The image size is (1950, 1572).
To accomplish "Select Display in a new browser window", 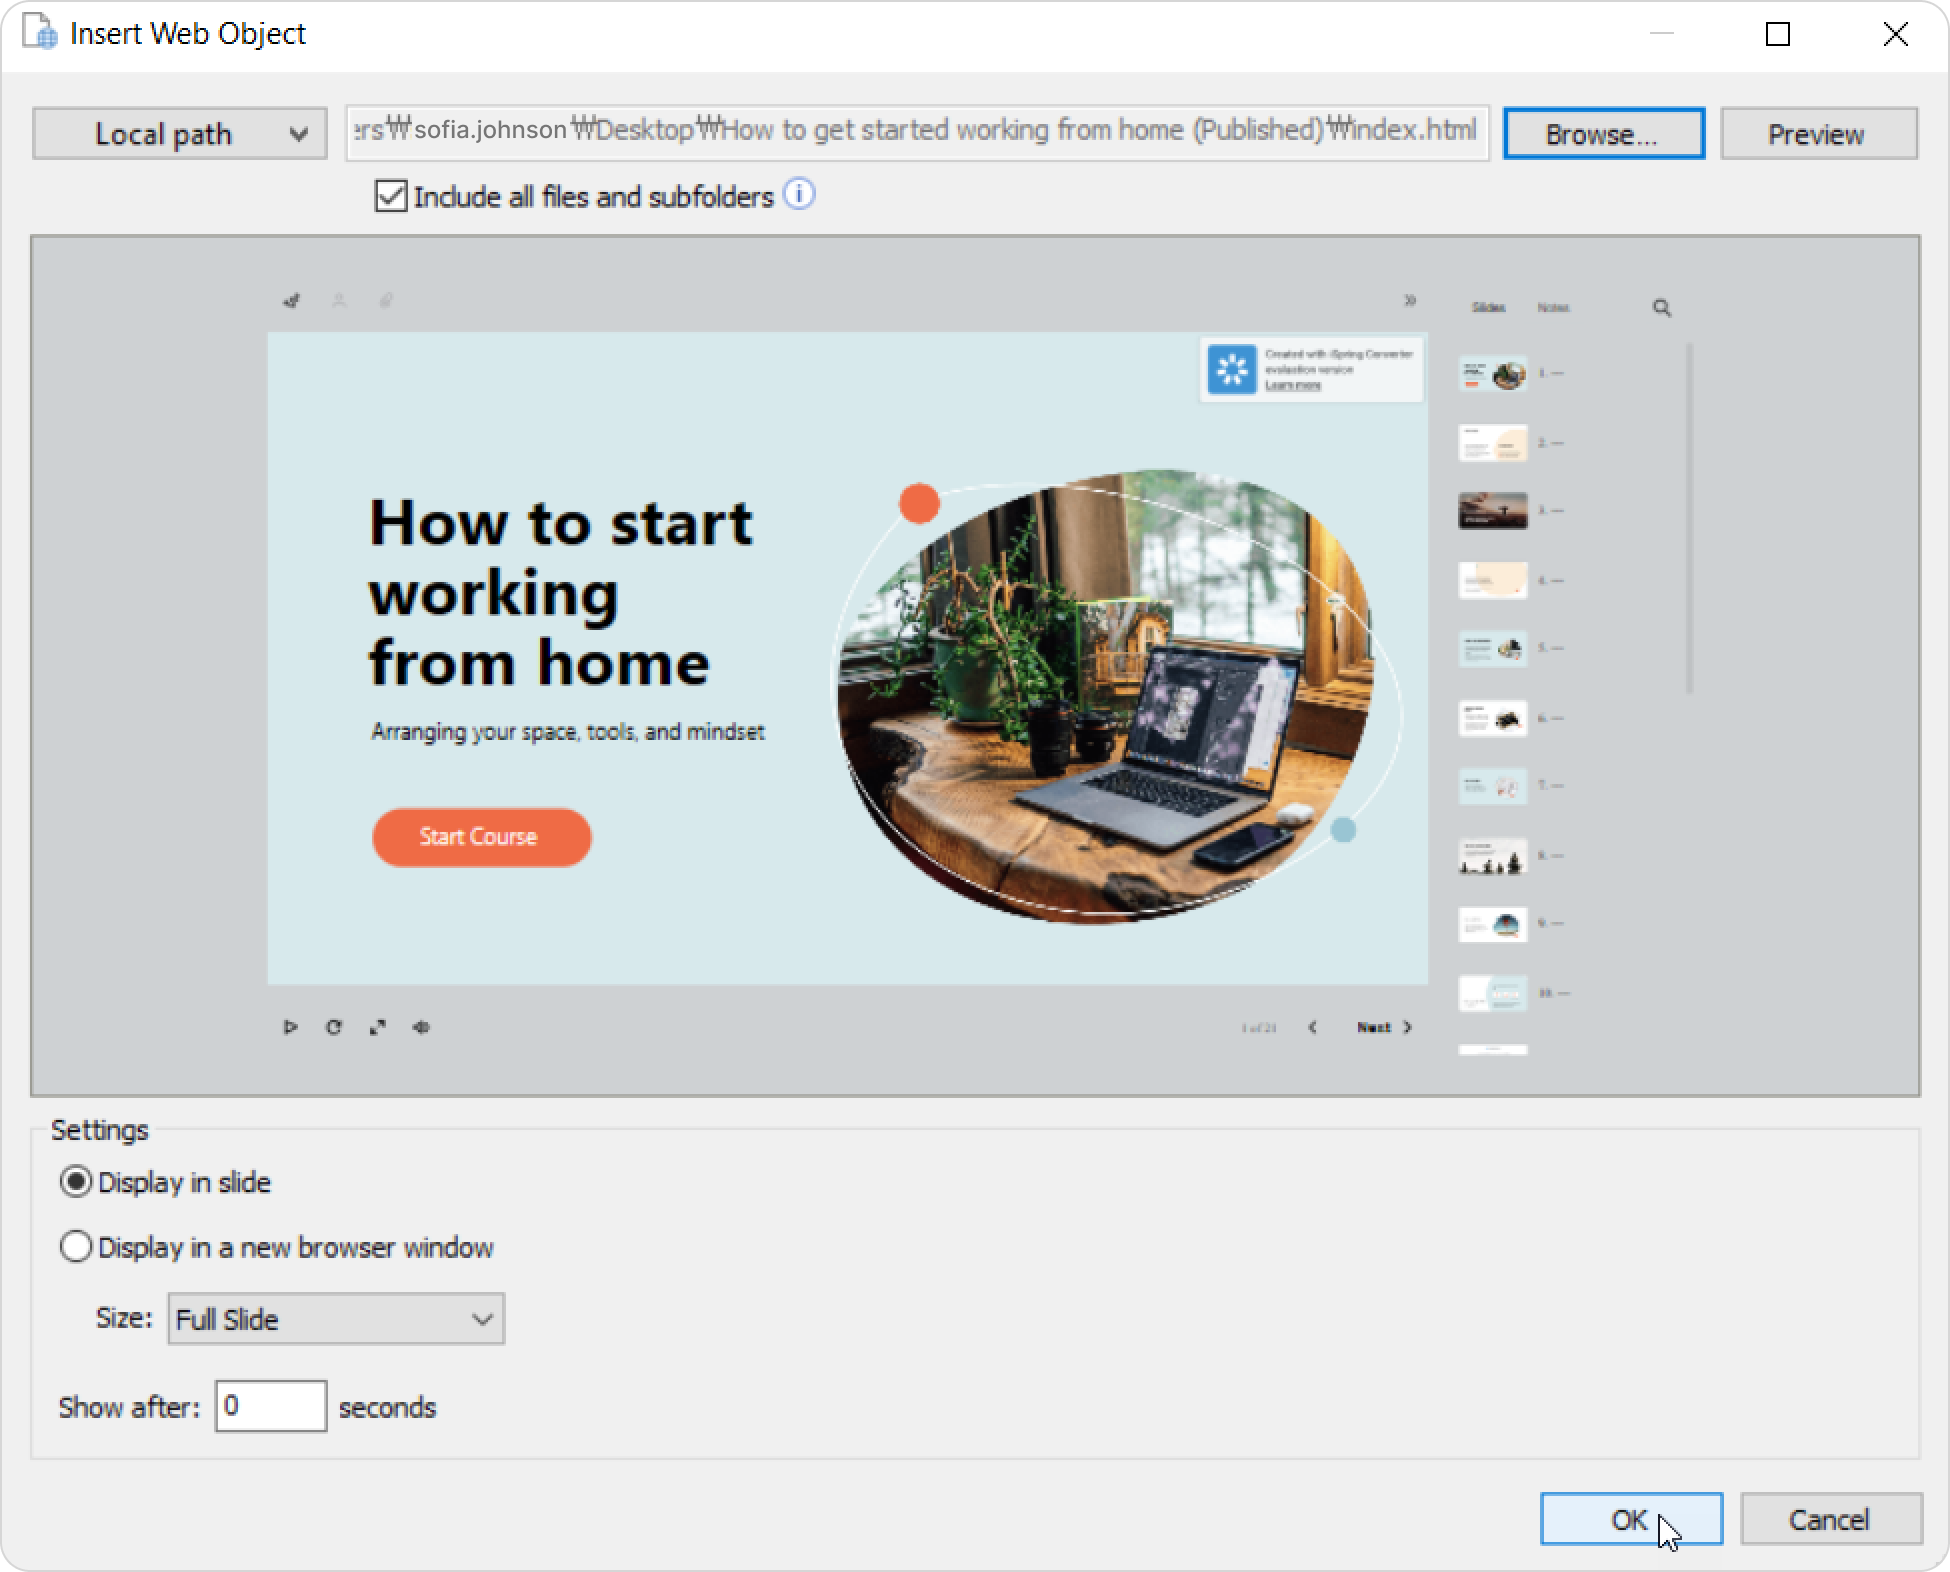I will coord(76,1247).
